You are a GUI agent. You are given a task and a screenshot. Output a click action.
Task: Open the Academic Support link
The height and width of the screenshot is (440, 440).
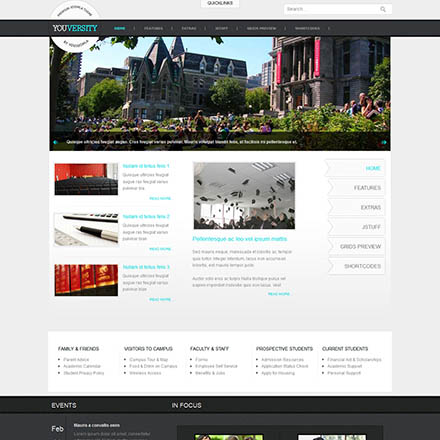pos(345,366)
